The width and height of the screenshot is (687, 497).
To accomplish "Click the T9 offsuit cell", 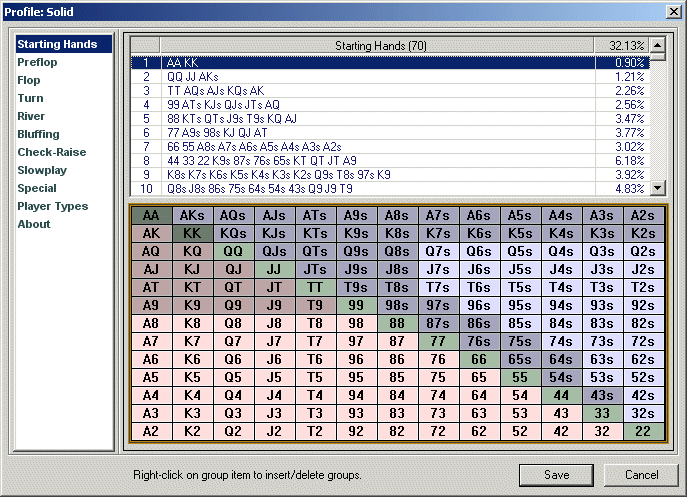I will [x=315, y=305].
